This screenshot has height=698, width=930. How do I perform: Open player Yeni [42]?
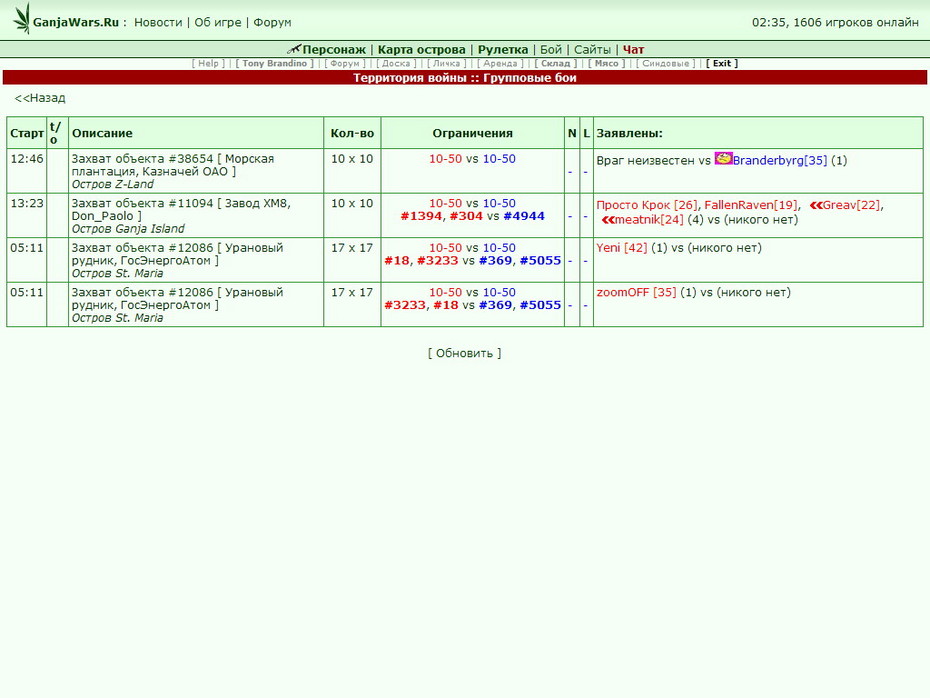[x=622, y=248]
